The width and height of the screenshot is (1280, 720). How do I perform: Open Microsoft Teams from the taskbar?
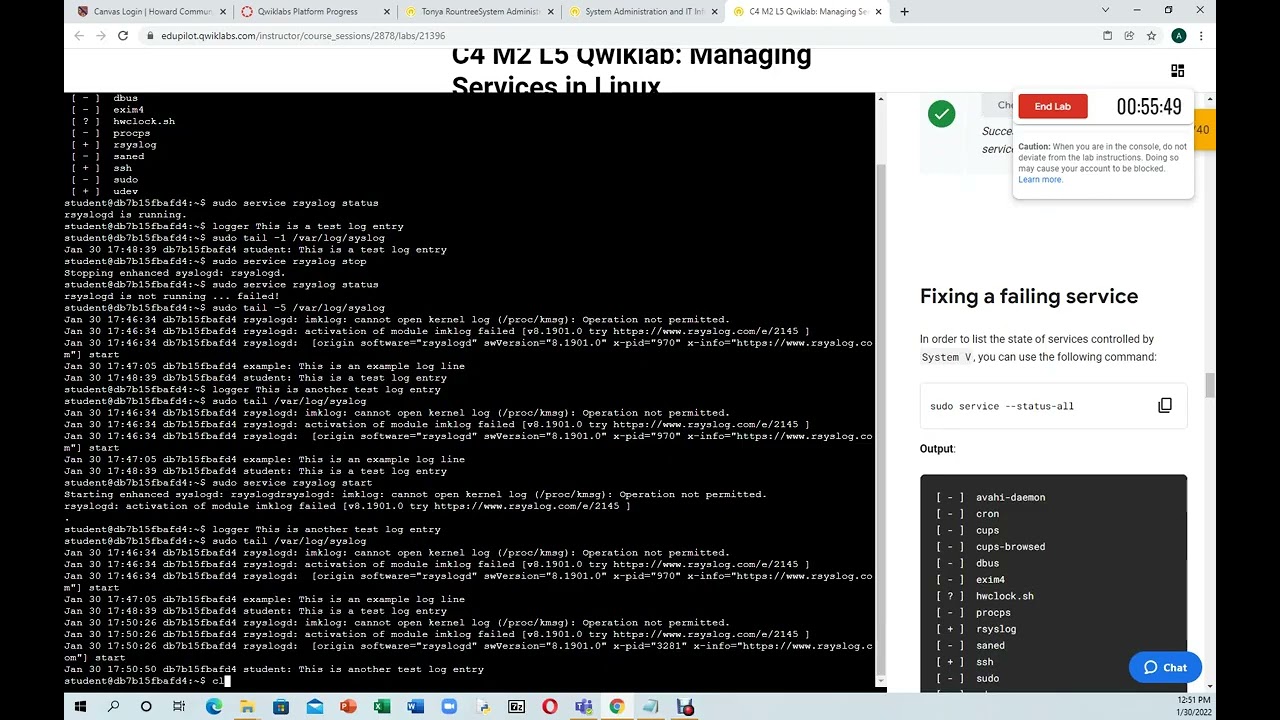[584, 707]
